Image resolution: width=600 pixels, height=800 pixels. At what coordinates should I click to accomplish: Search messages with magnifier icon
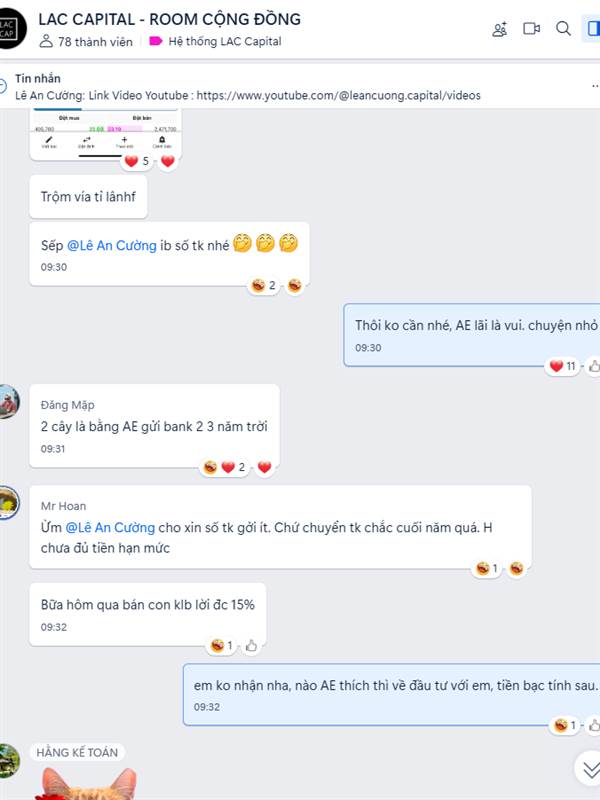(563, 29)
